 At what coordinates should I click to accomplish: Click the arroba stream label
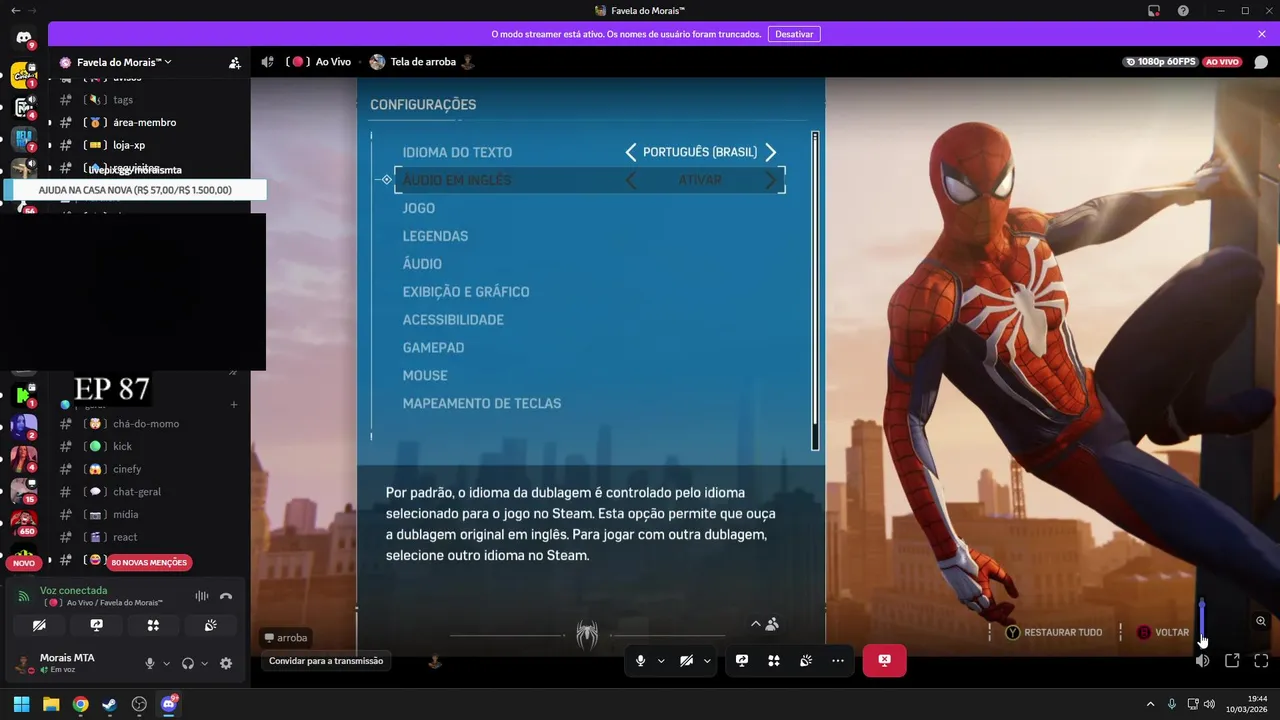tap(286, 637)
